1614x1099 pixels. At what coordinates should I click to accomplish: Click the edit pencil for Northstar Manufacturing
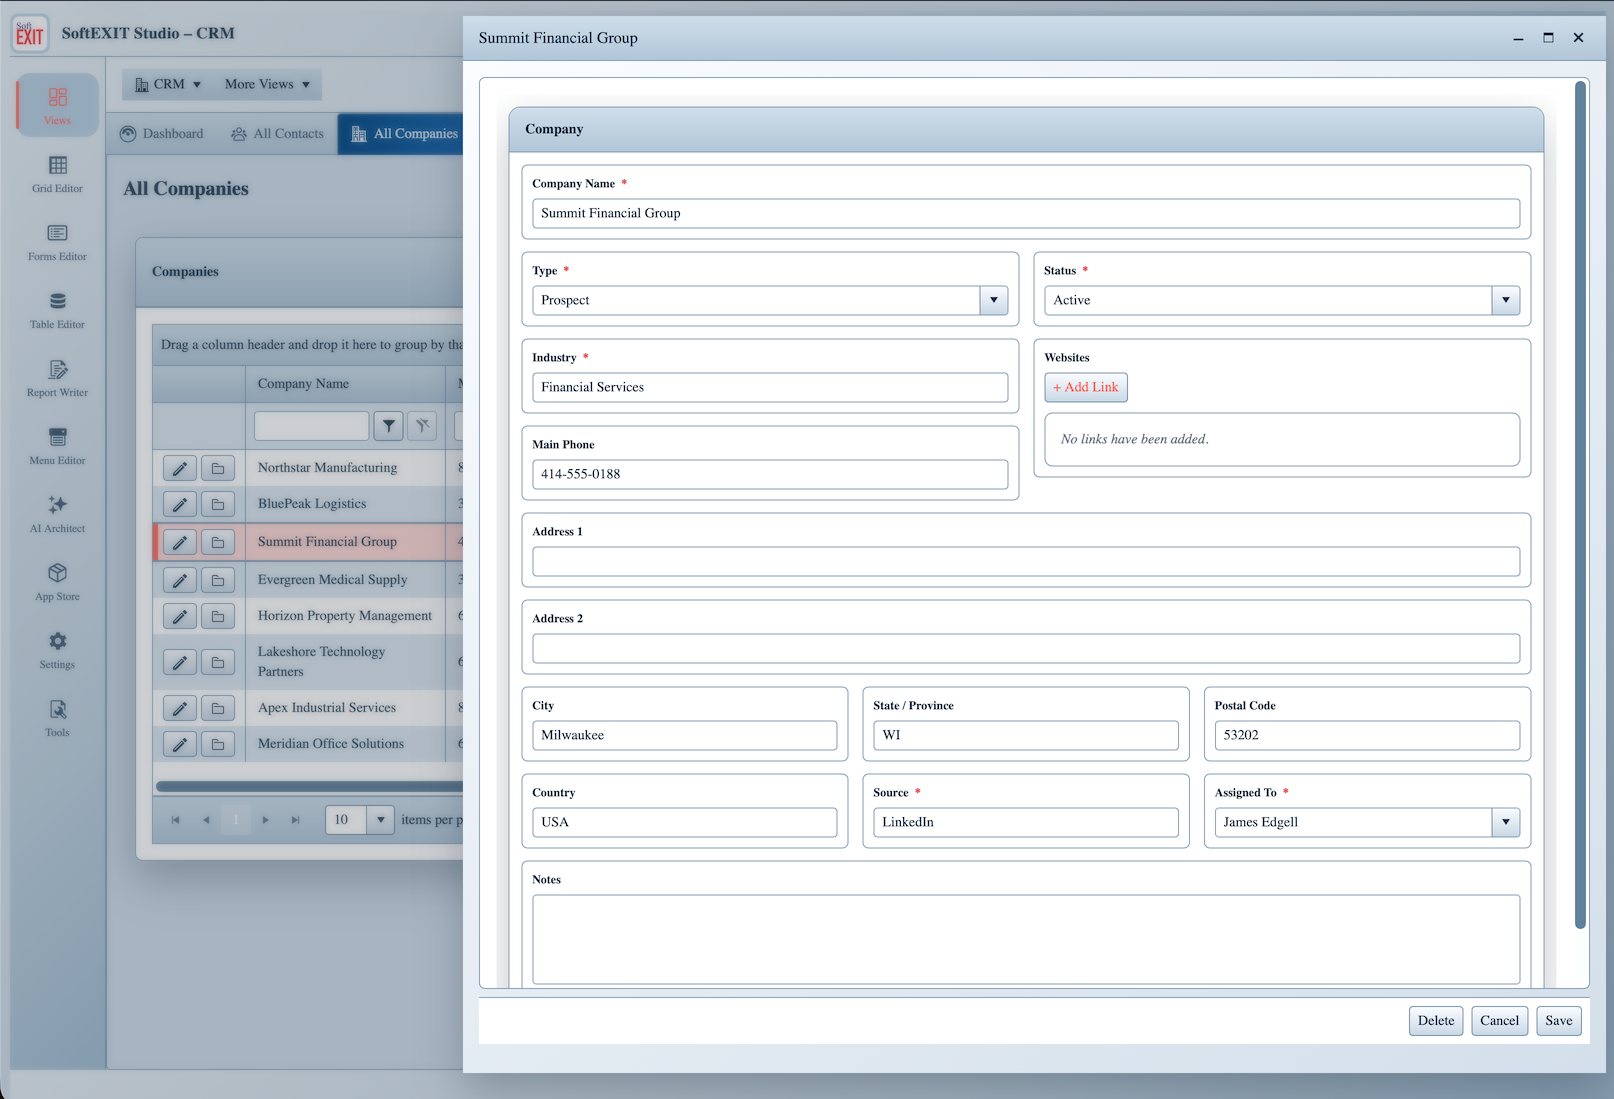(x=180, y=468)
